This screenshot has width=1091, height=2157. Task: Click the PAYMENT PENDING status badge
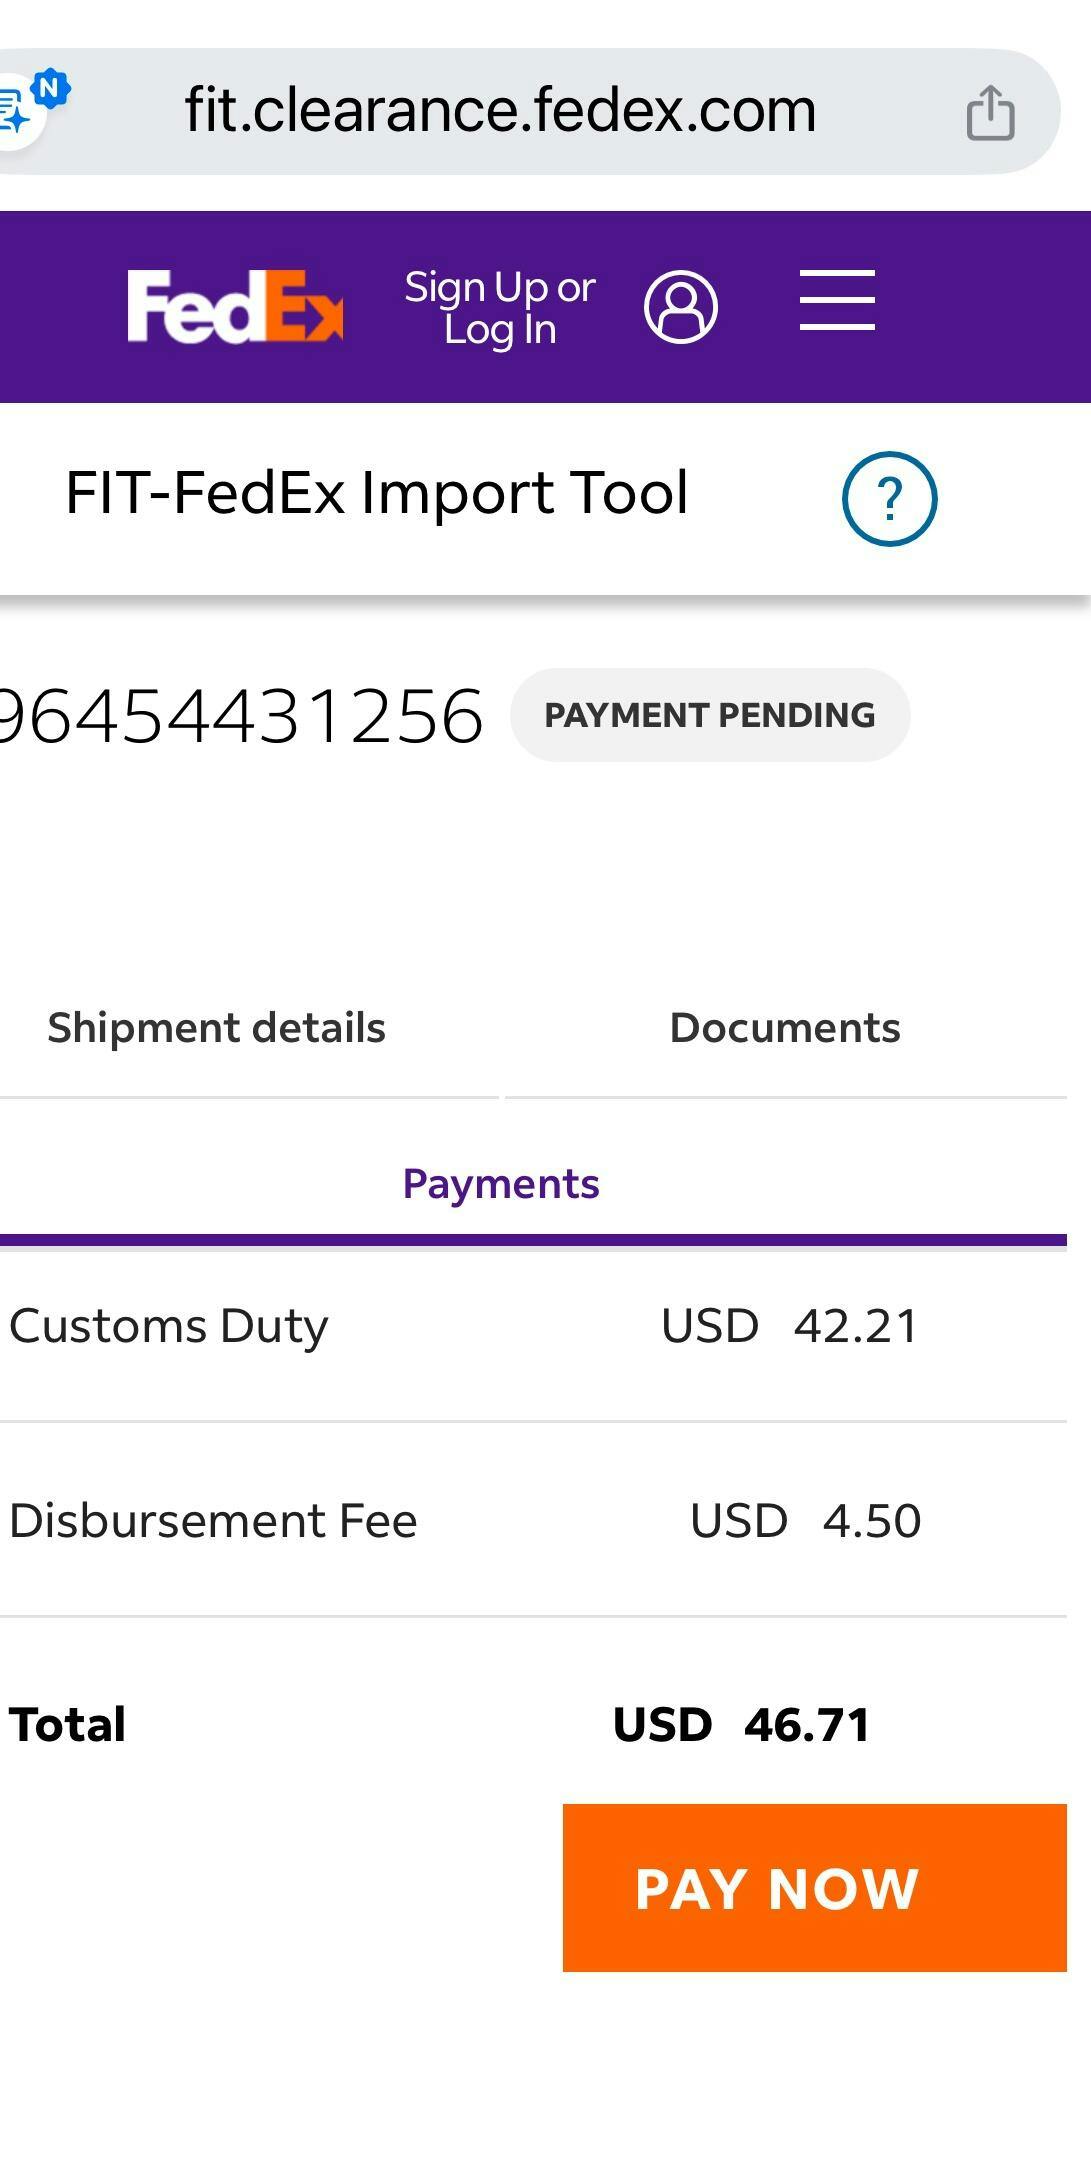[x=710, y=715]
